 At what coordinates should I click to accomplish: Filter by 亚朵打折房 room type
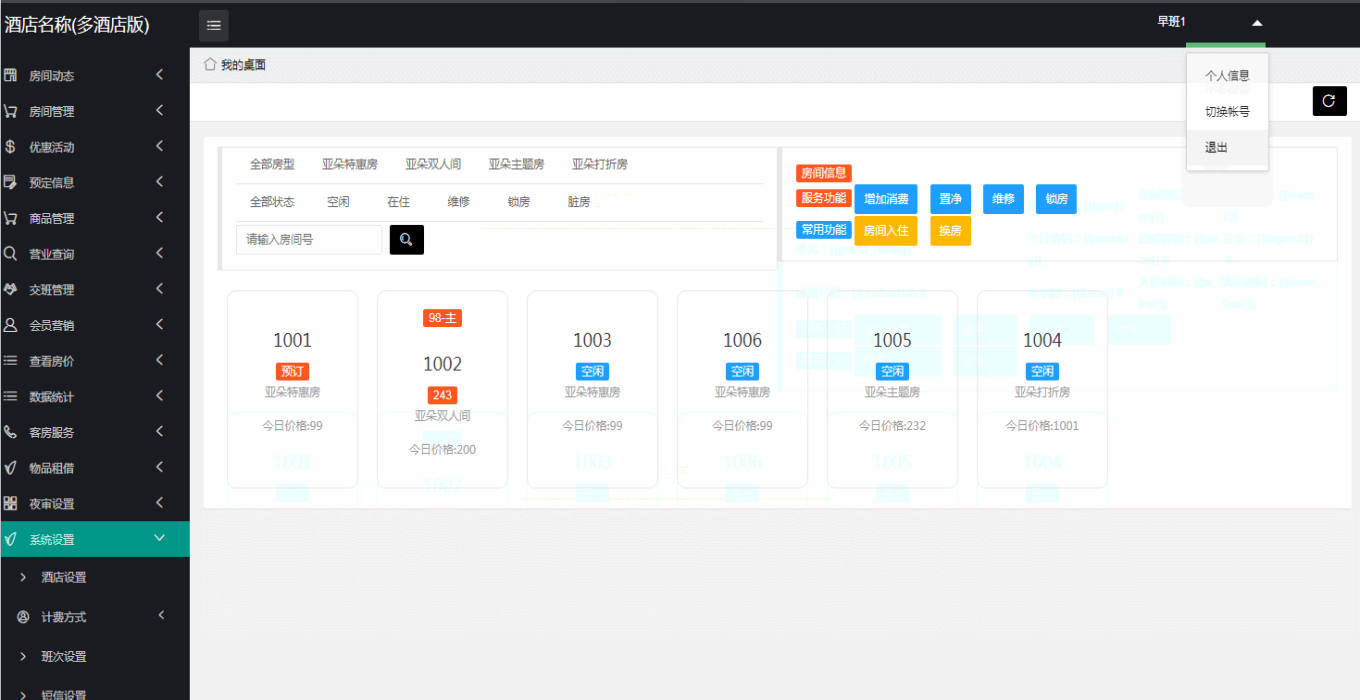click(600, 164)
